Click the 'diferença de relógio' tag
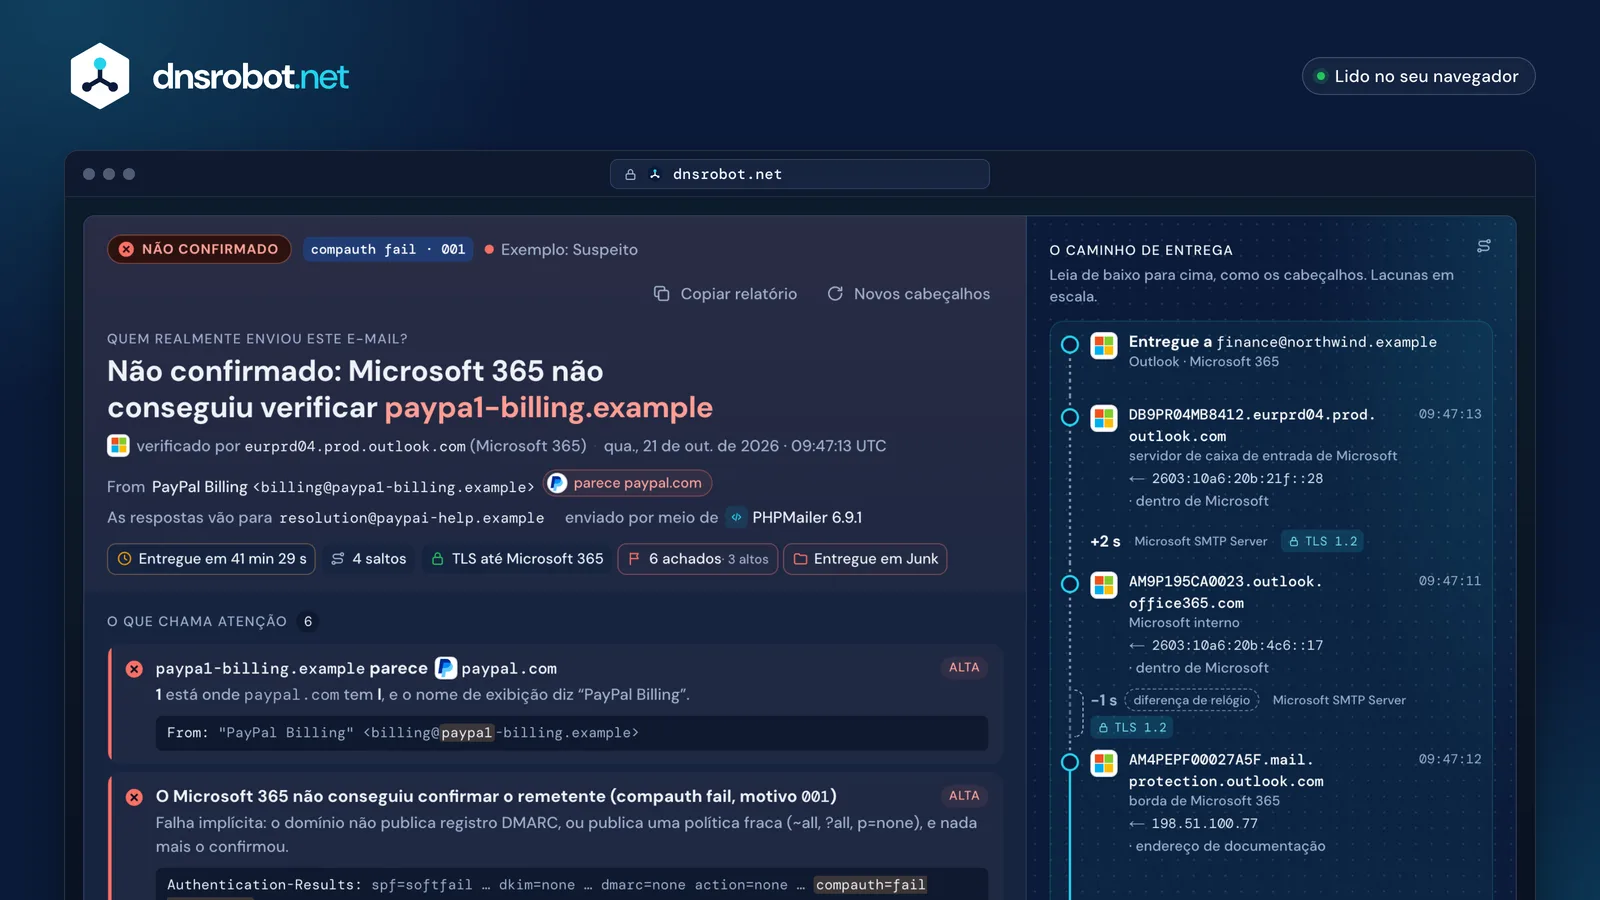The height and width of the screenshot is (900, 1600). pyautogui.click(x=1191, y=700)
